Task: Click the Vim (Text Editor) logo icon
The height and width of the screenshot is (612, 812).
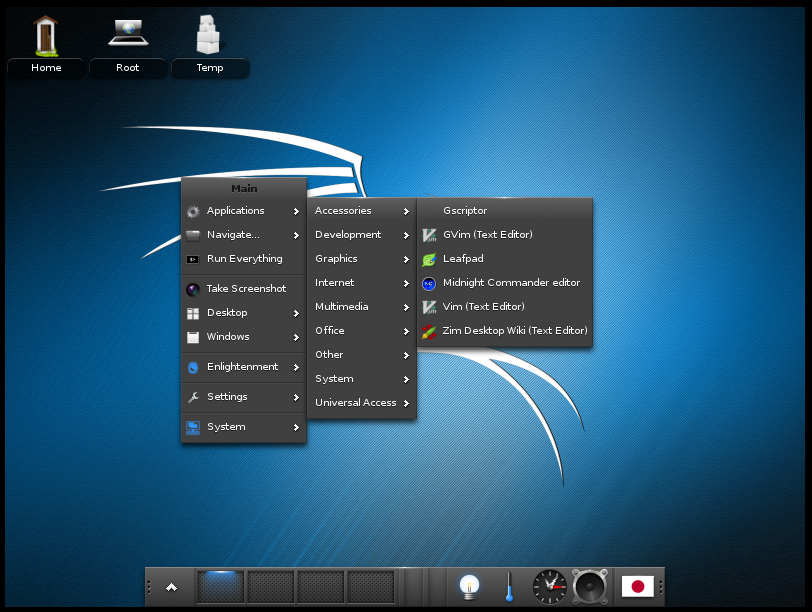Action: (x=429, y=307)
